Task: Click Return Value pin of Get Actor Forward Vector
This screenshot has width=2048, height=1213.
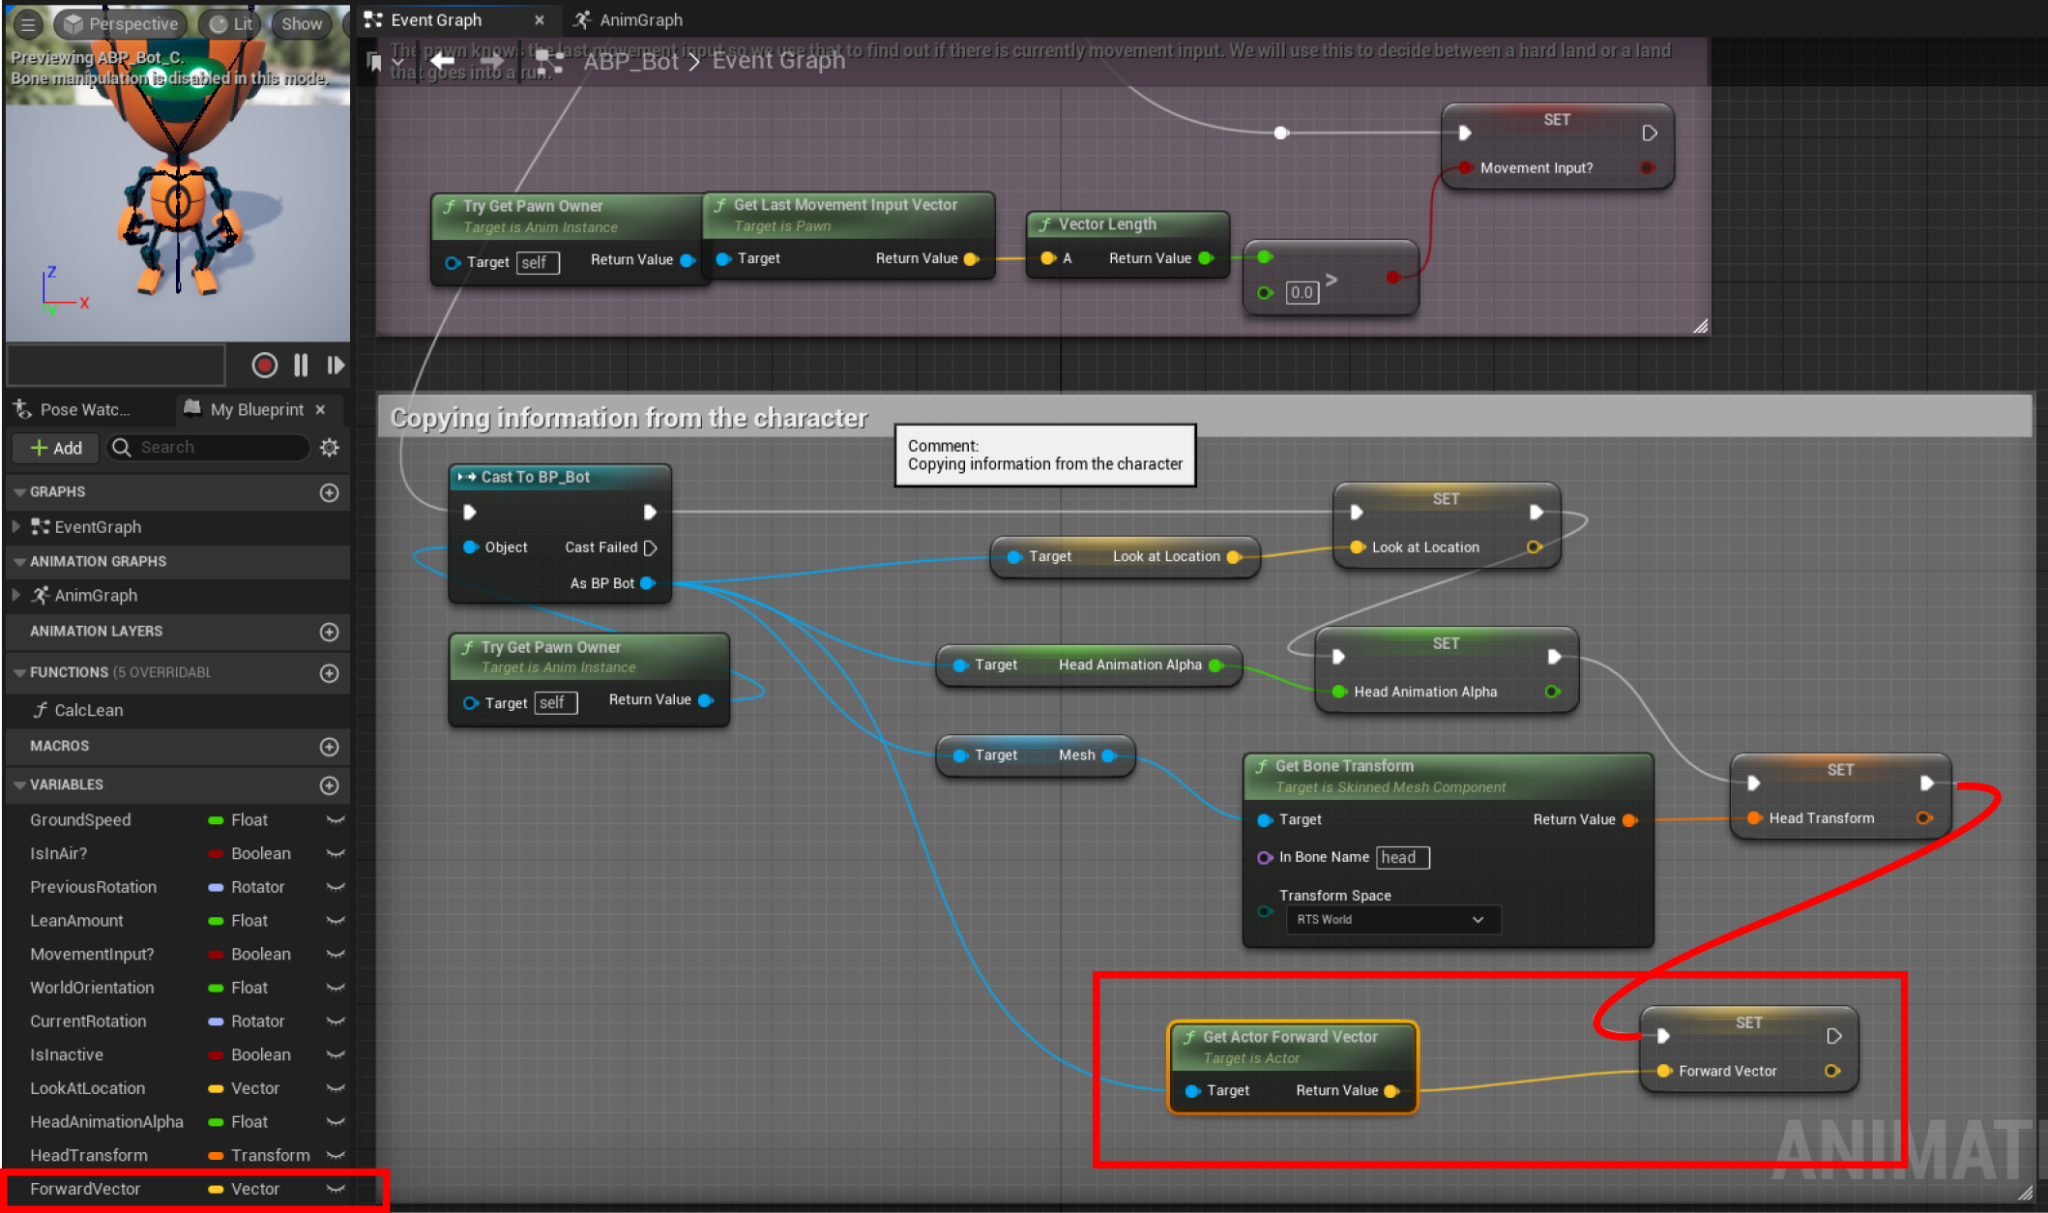Action: (x=1390, y=1091)
